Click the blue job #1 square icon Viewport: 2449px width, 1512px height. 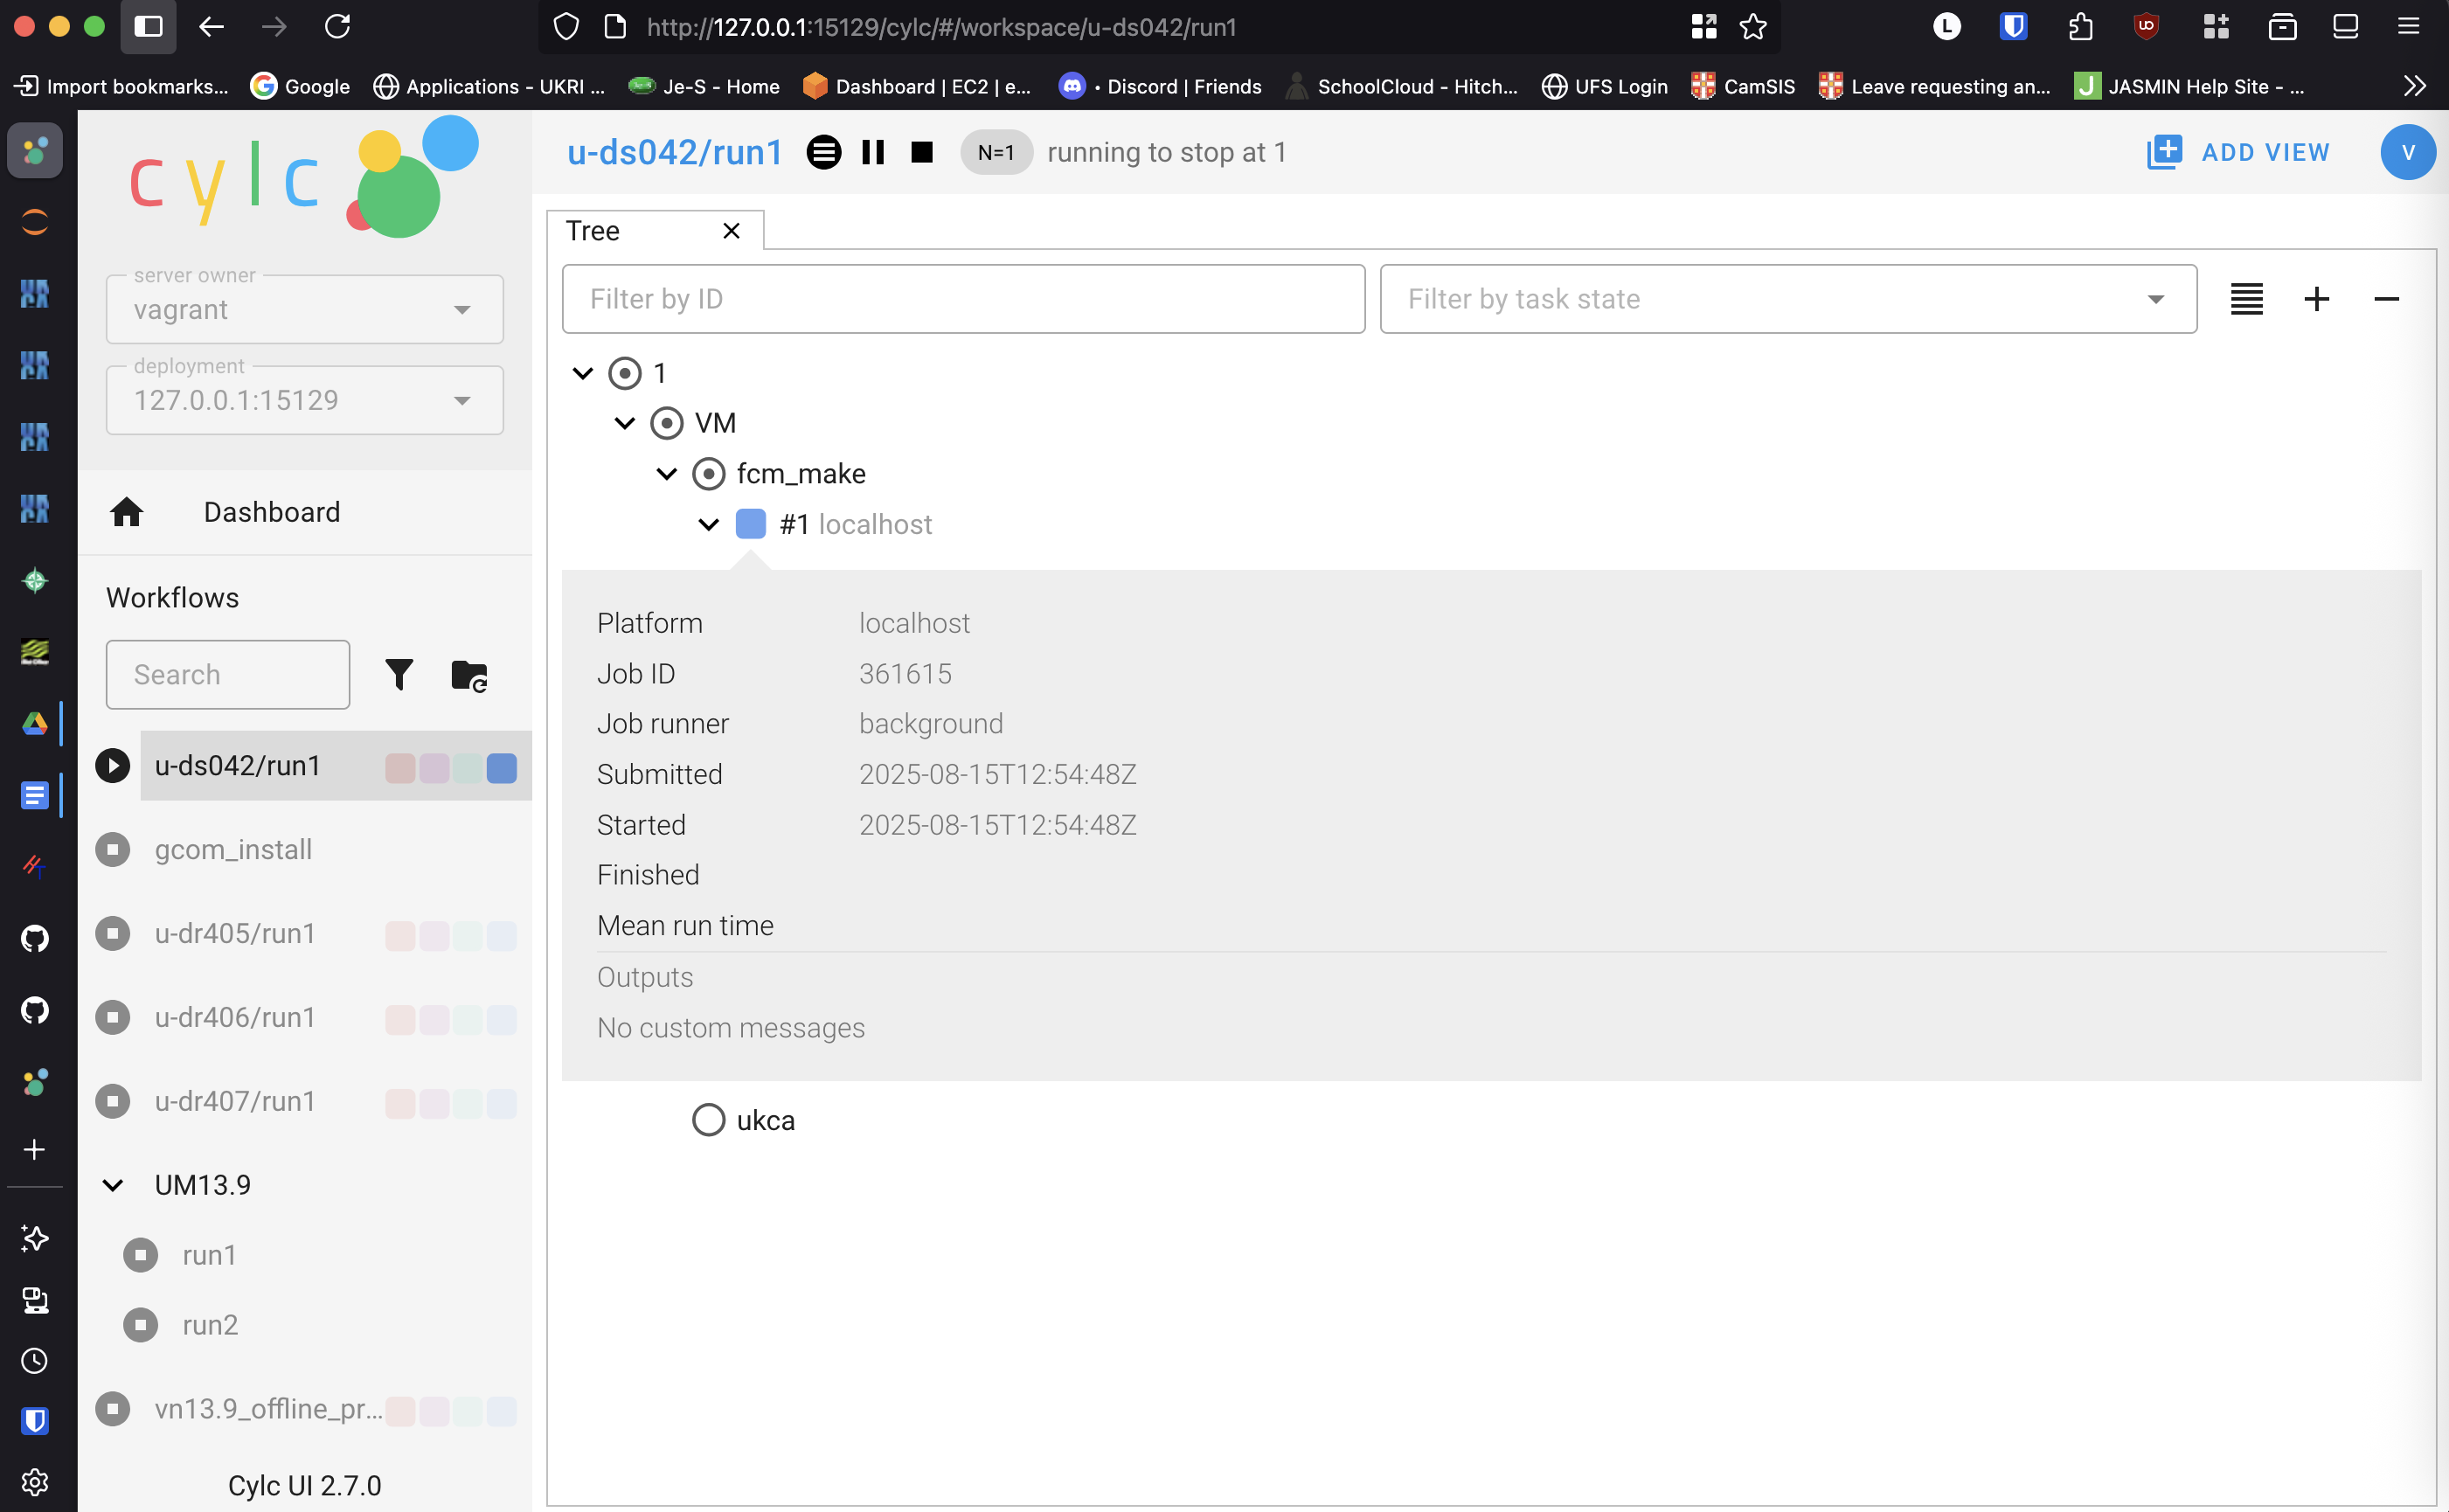pyautogui.click(x=751, y=524)
